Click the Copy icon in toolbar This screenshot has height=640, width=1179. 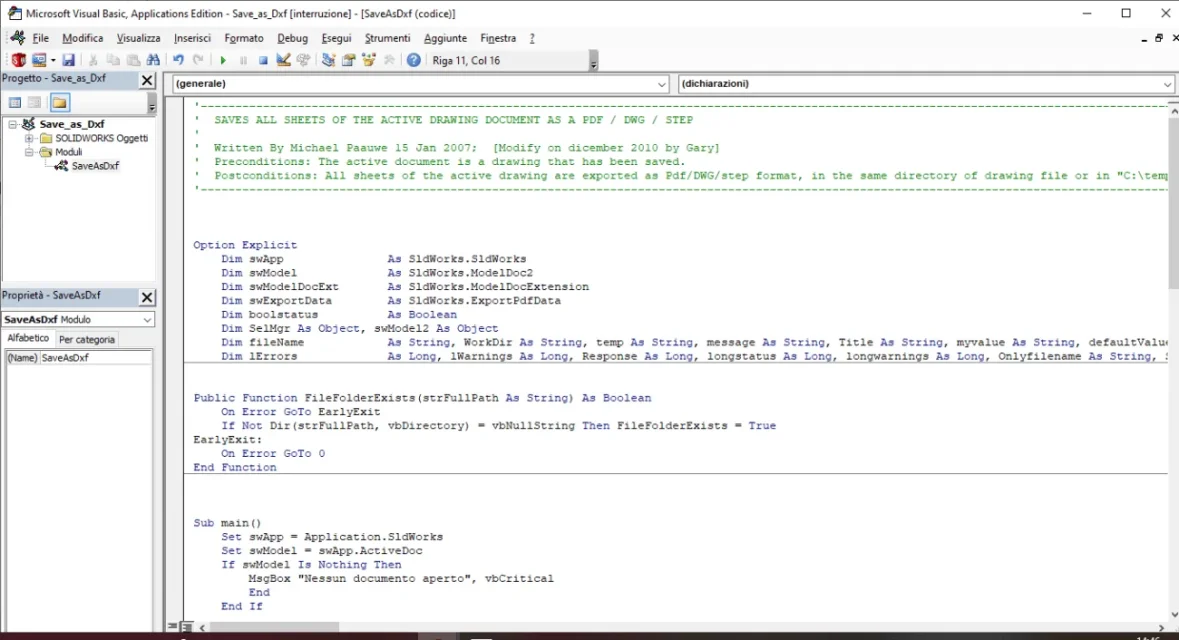(113, 60)
